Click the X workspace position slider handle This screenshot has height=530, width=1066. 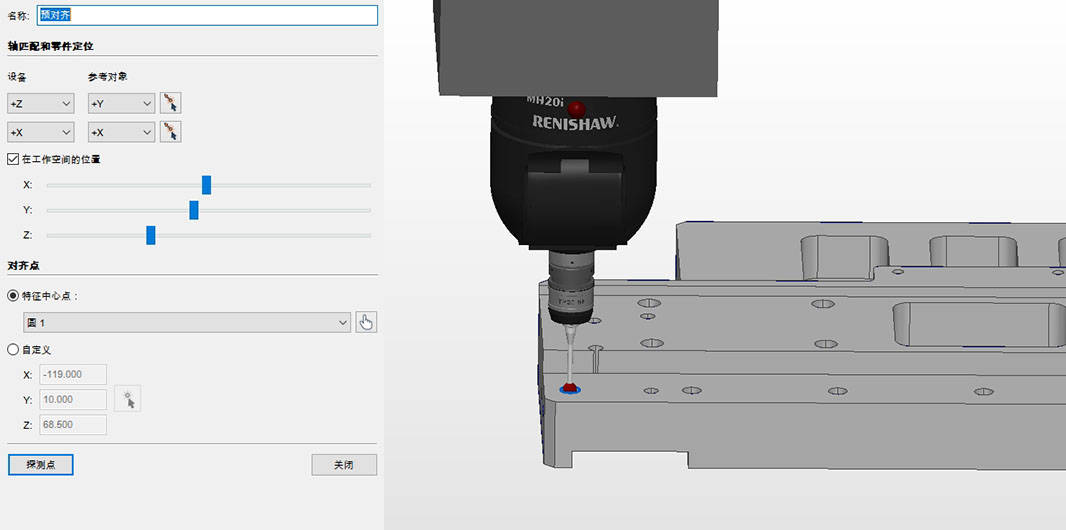coord(206,185)
